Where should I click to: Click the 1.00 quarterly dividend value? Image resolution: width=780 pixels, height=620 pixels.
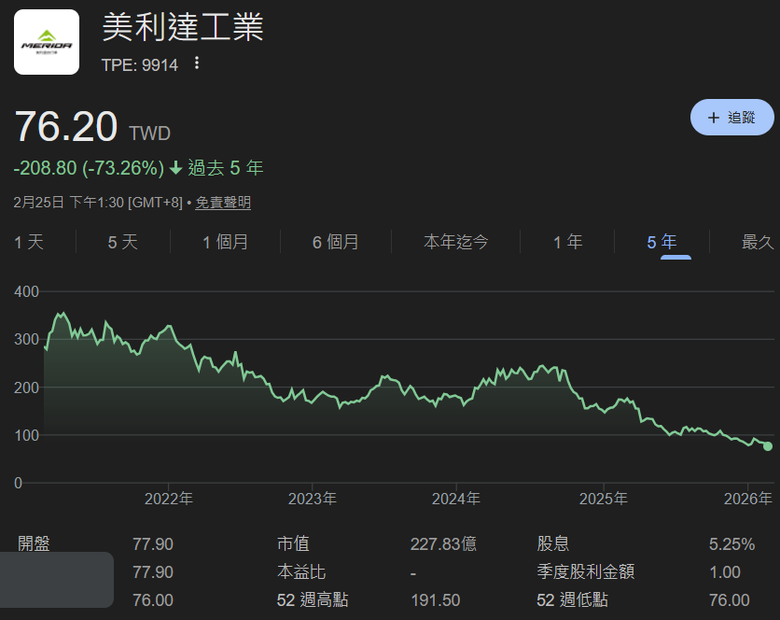[x=725, y=572]
